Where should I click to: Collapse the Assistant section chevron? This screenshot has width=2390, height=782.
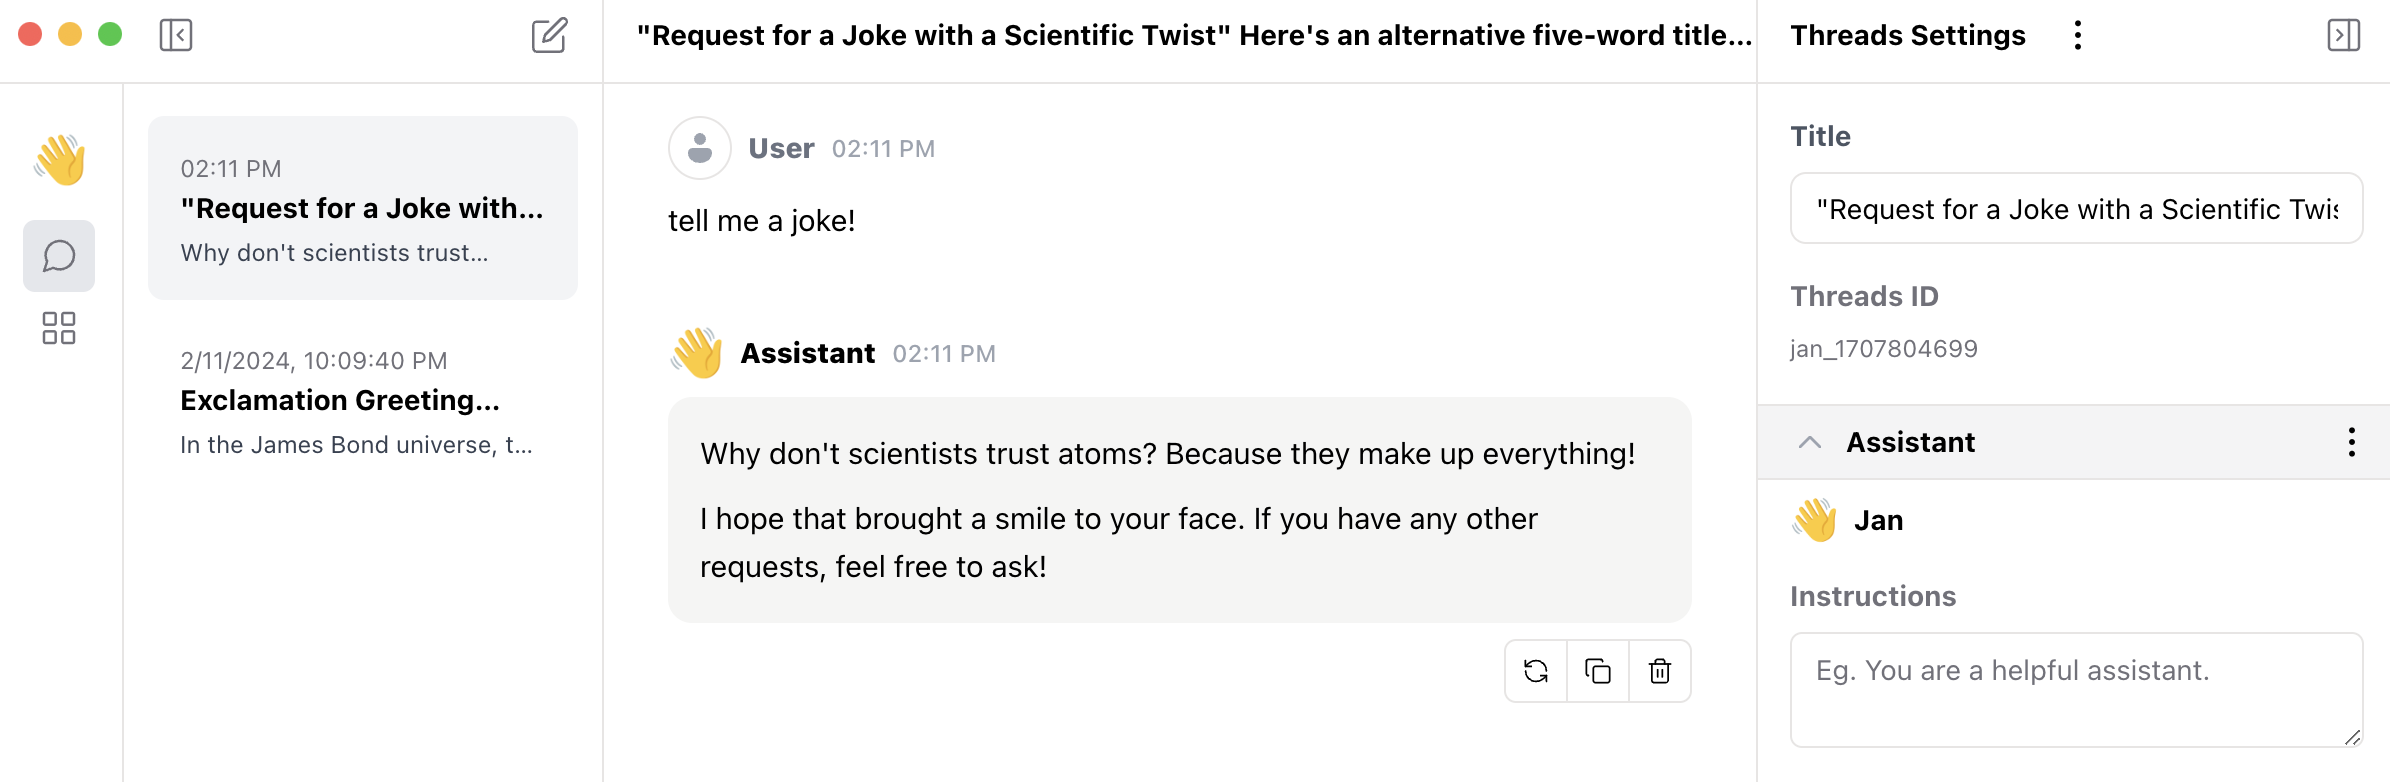click(x=1809, y=442)
